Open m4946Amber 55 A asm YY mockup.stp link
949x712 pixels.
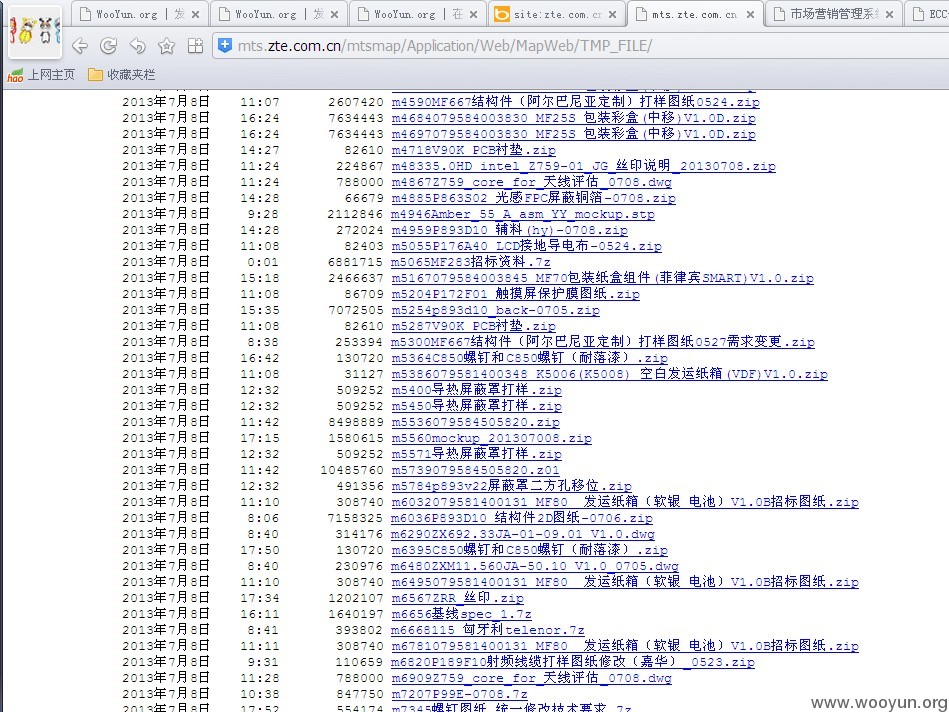523,214
